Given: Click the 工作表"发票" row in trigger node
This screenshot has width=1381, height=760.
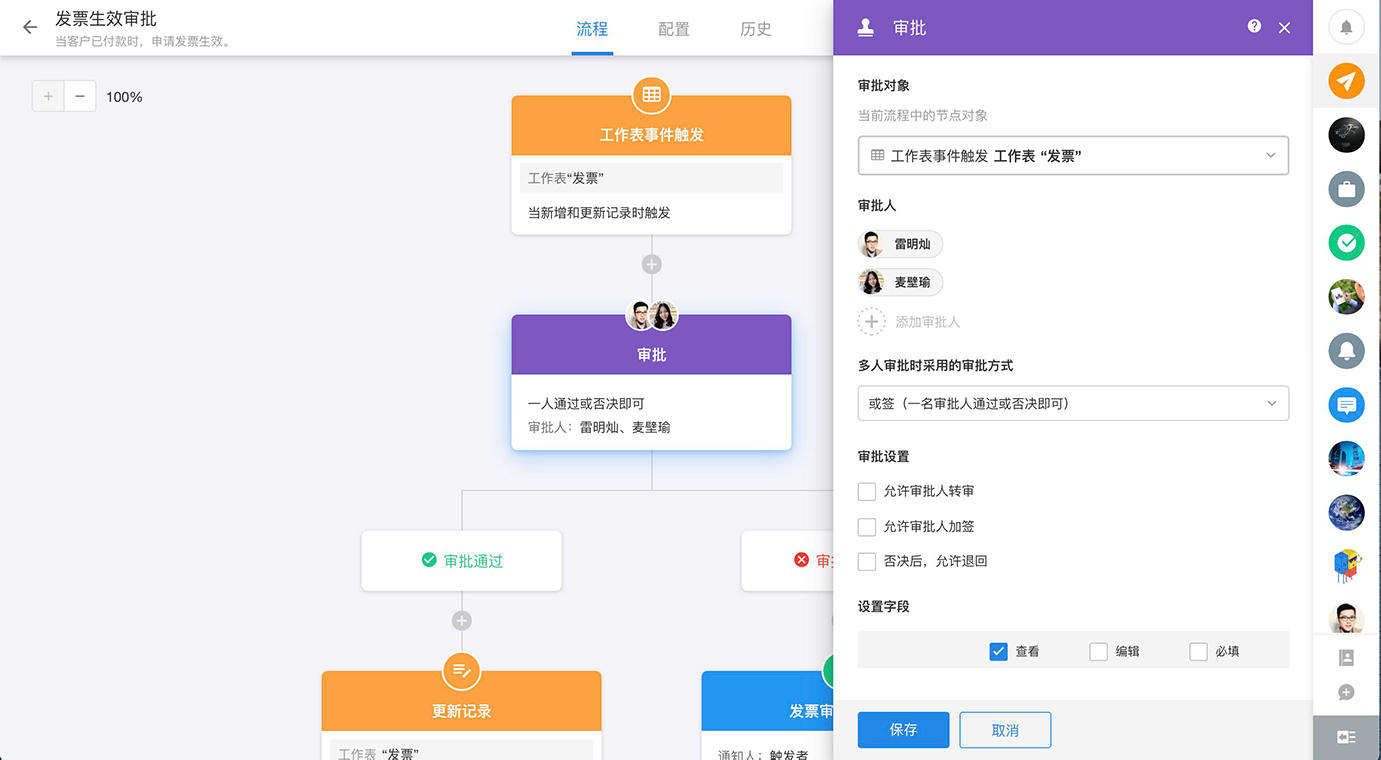Looking at the screenshot, I should pyautogui.click(x=651, y=178).
